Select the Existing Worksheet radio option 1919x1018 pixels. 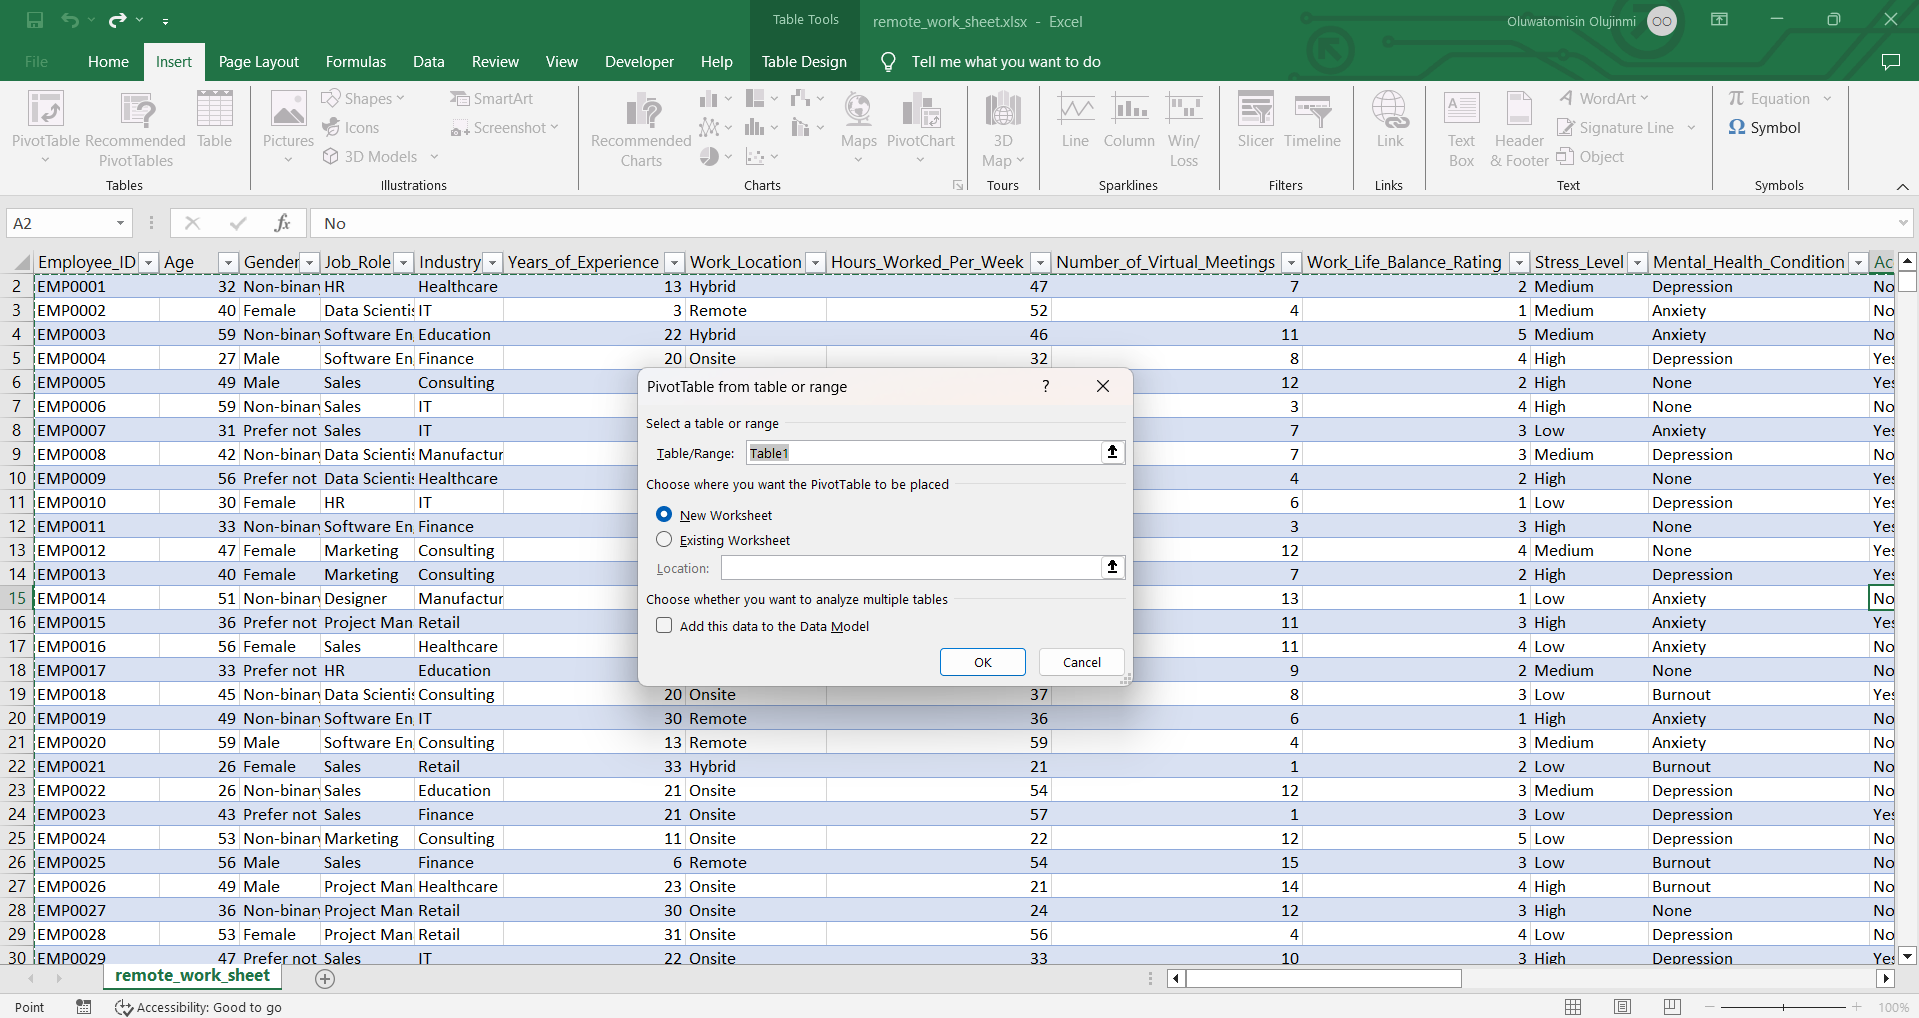(x=664, y=540)
